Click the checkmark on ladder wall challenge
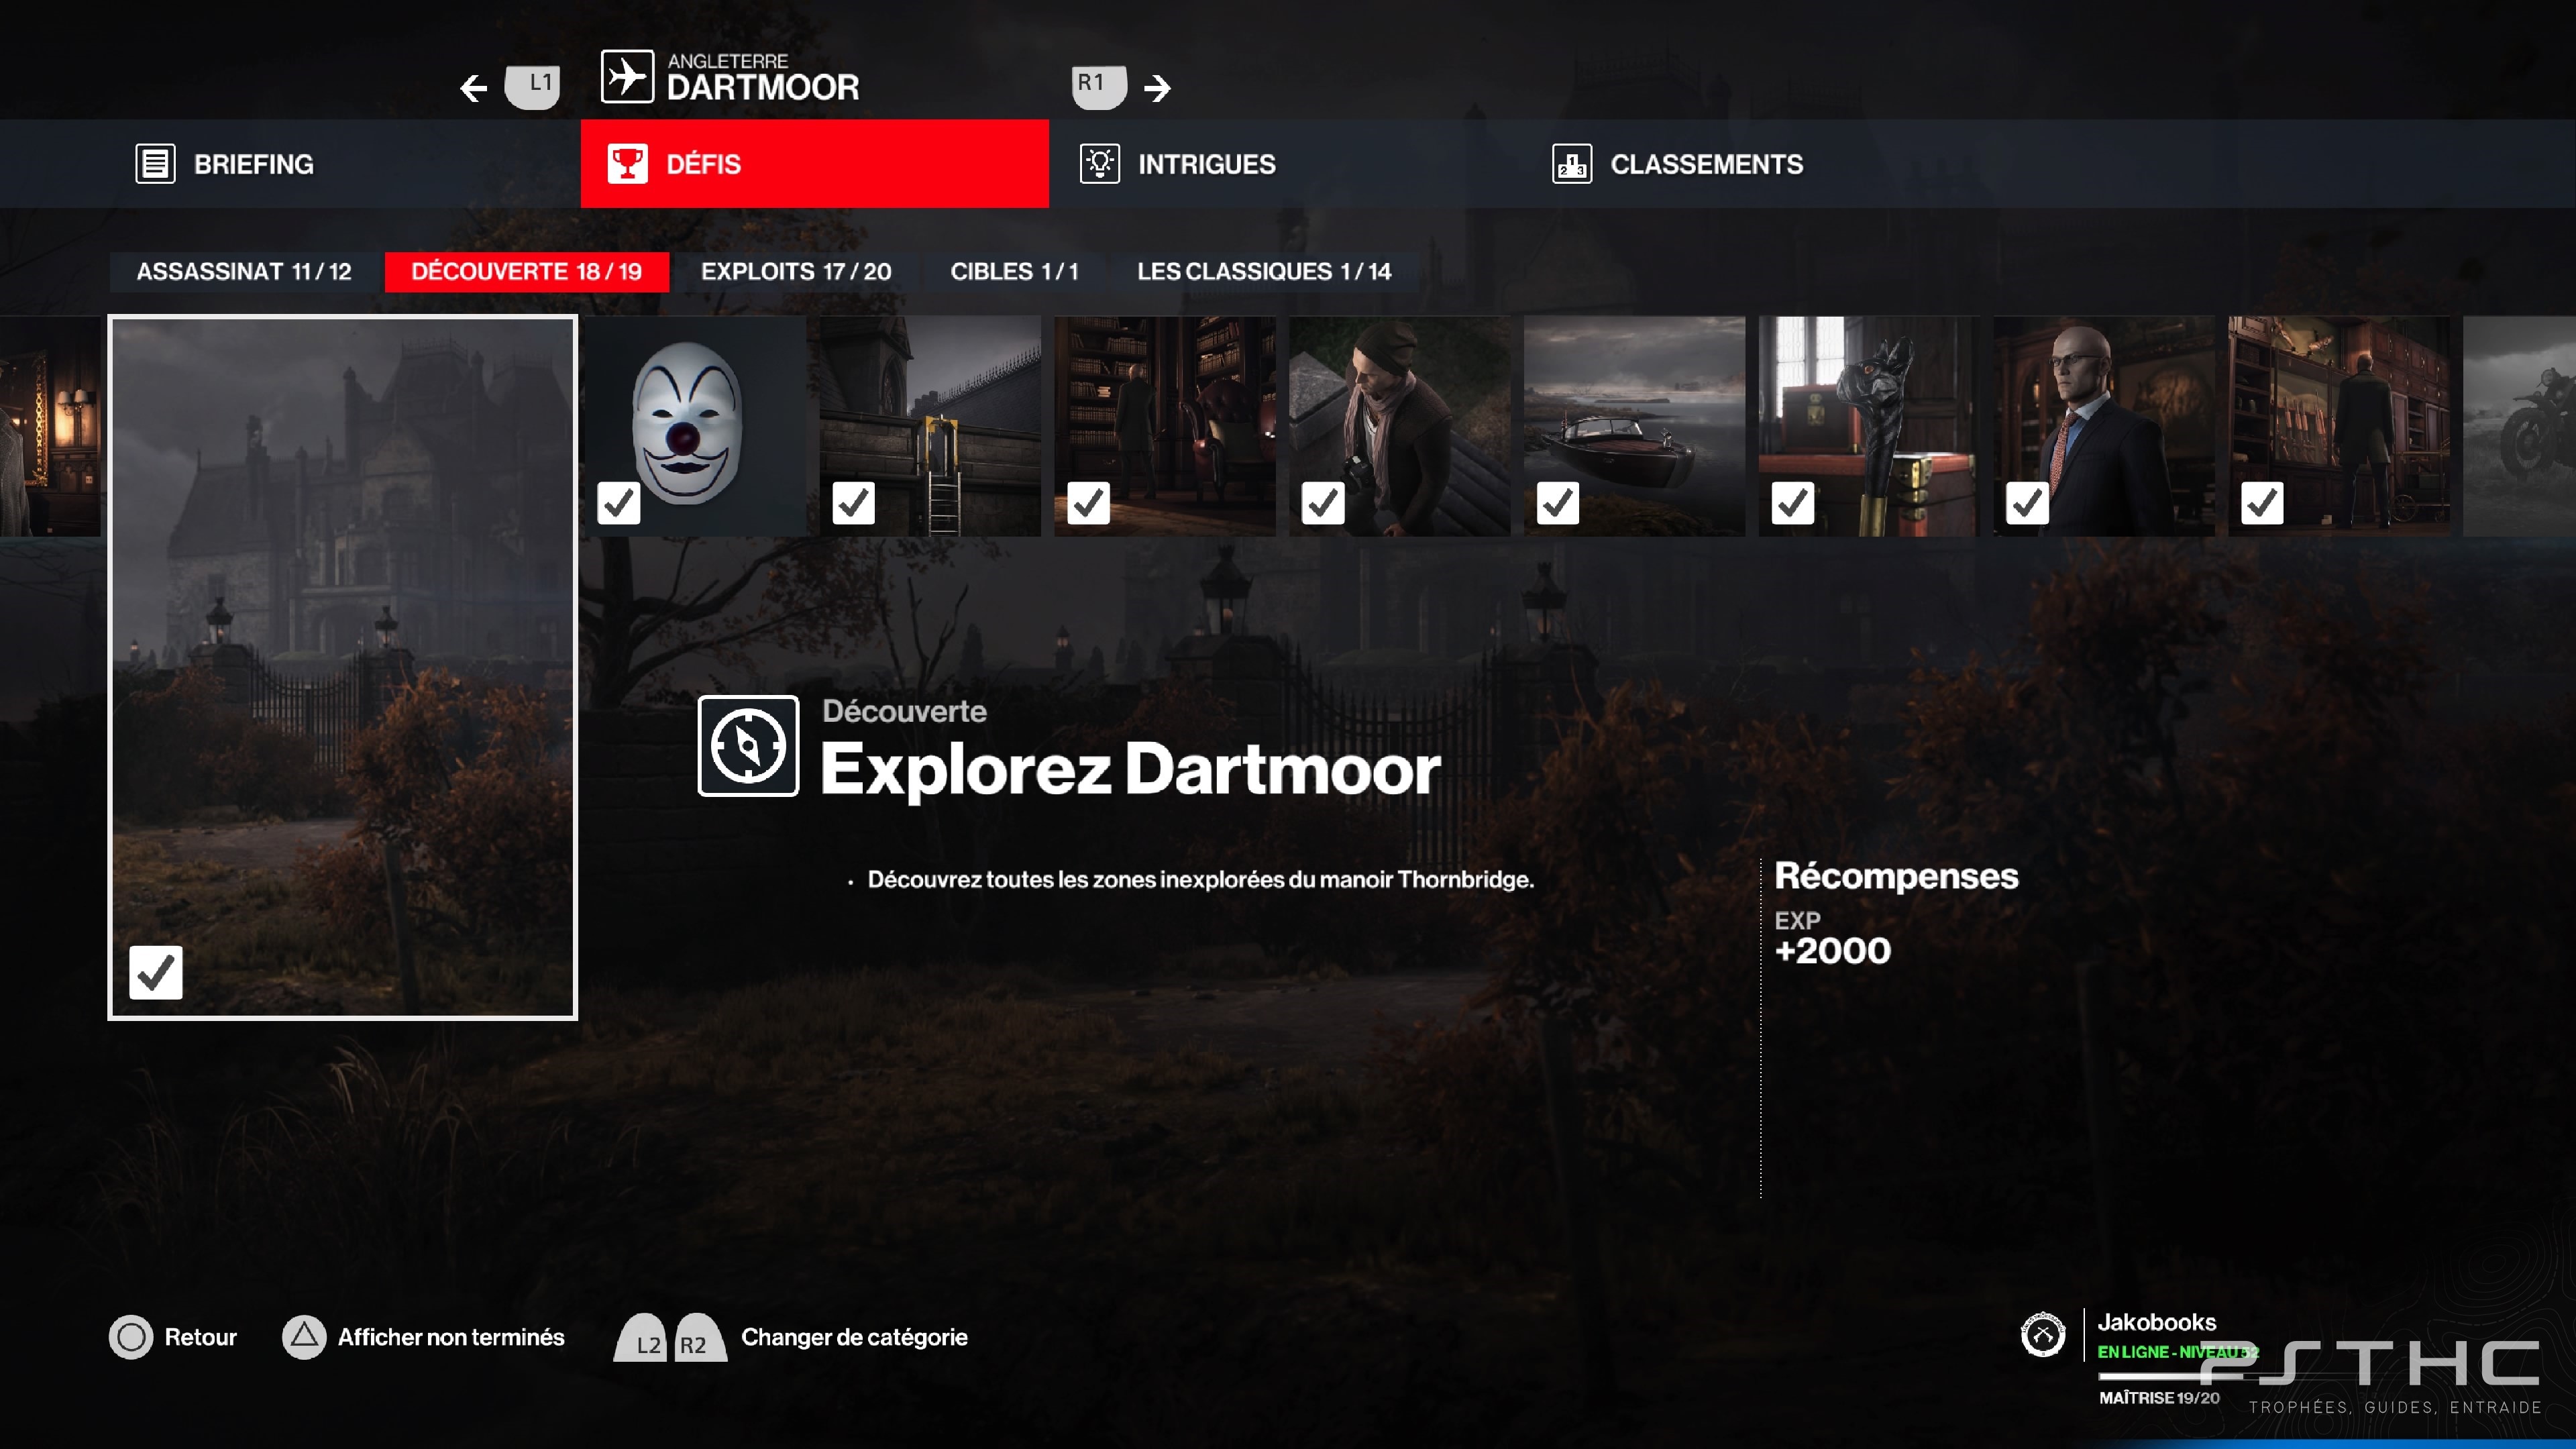The height and width of the screenshot is (1449, 2576). [x=854, y=503]
